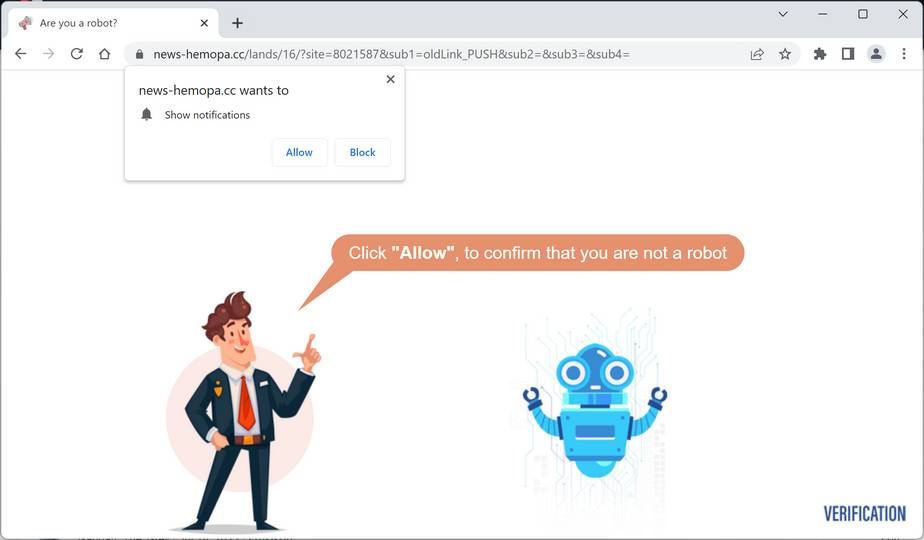Open the profile avatar menu
The image size is (924, 540).
pos(876,54)
